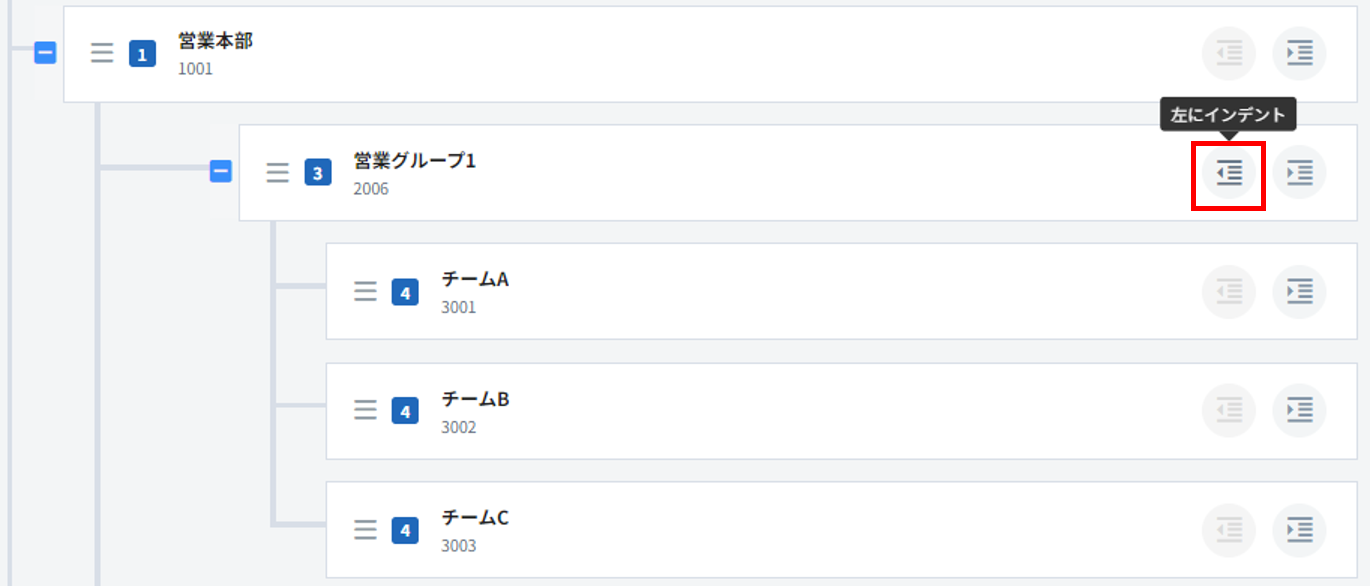Indent チームC to the right
This screenshot has height=586, width=1370.
tap(1299, 530)
